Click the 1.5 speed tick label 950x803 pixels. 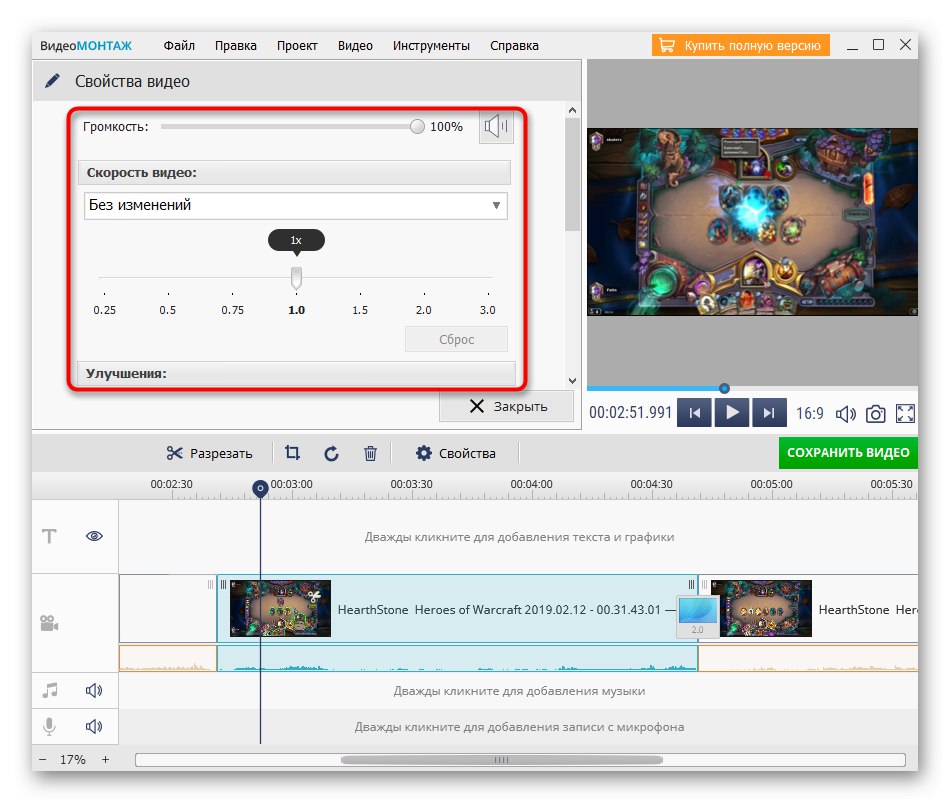(360, 310)
